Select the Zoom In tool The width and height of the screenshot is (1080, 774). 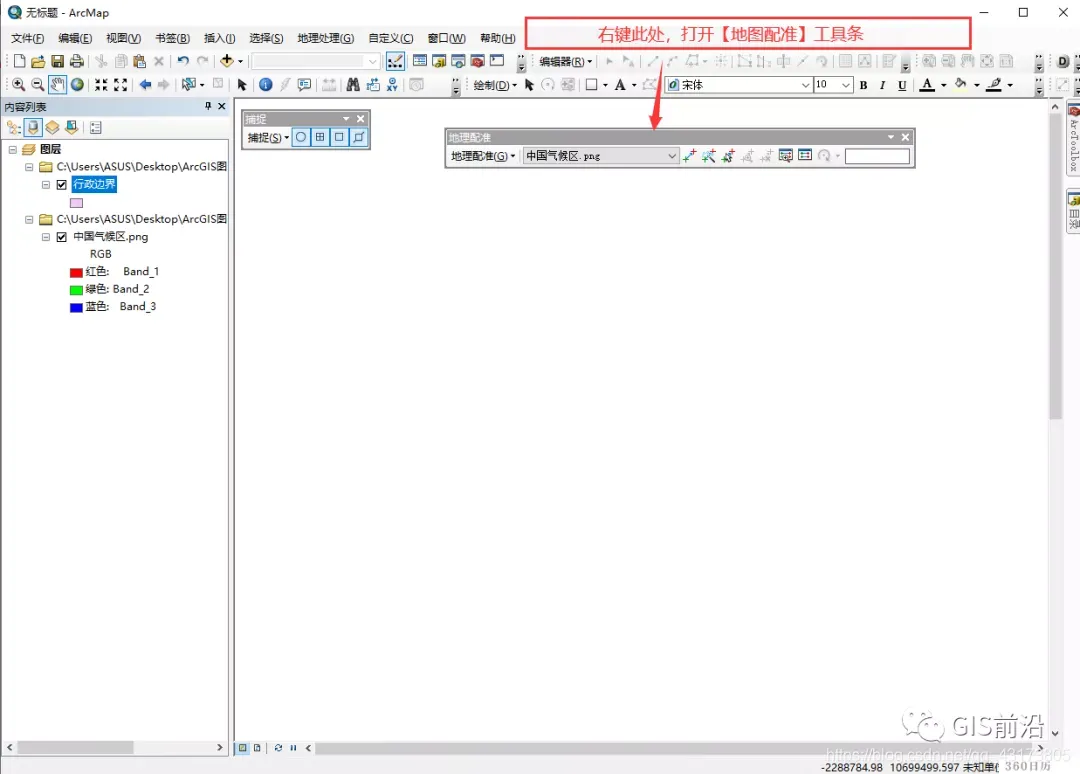click(19, 84)
